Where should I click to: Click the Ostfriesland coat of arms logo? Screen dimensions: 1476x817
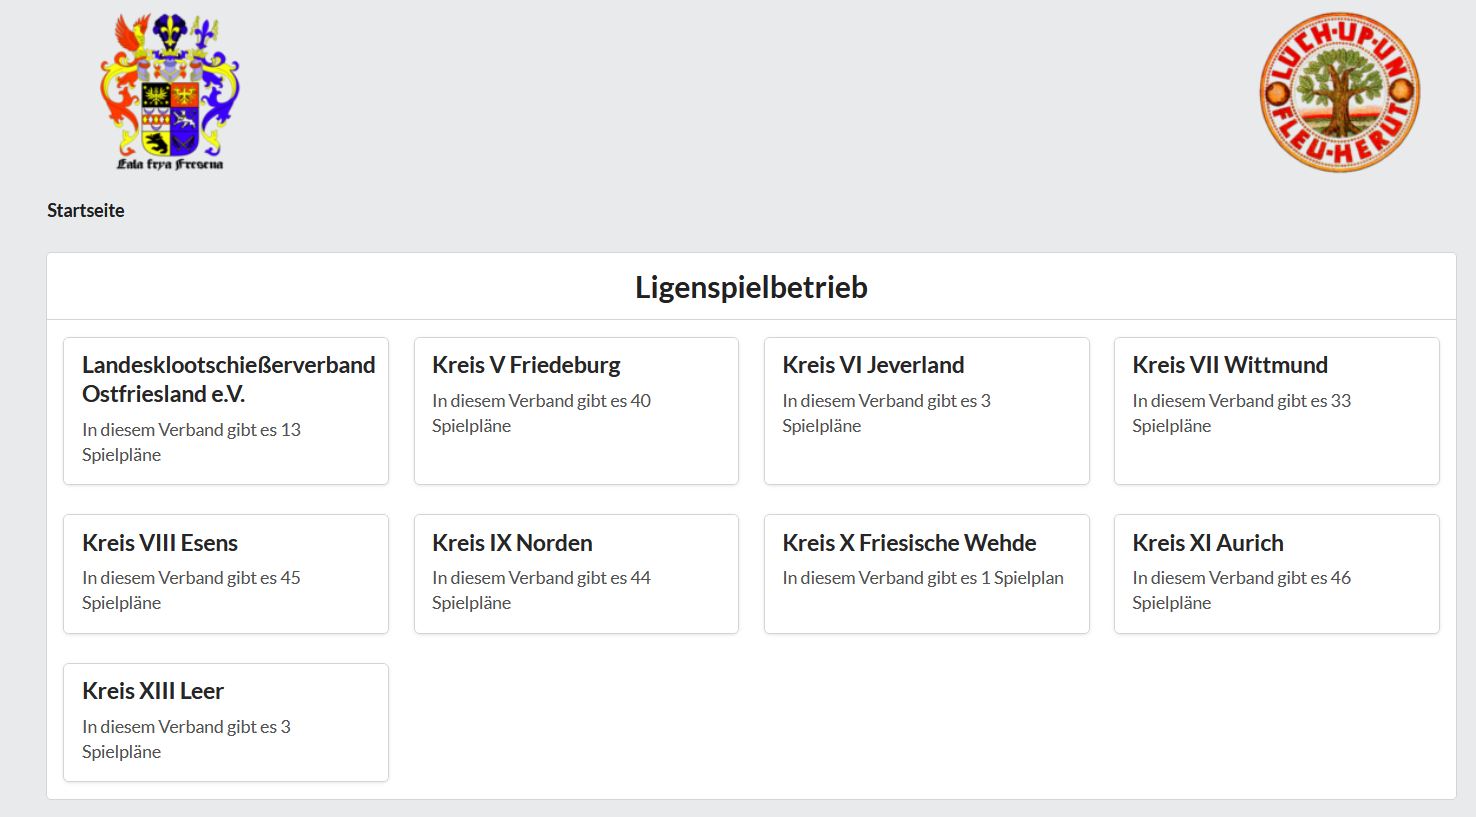tap(170, 92)
